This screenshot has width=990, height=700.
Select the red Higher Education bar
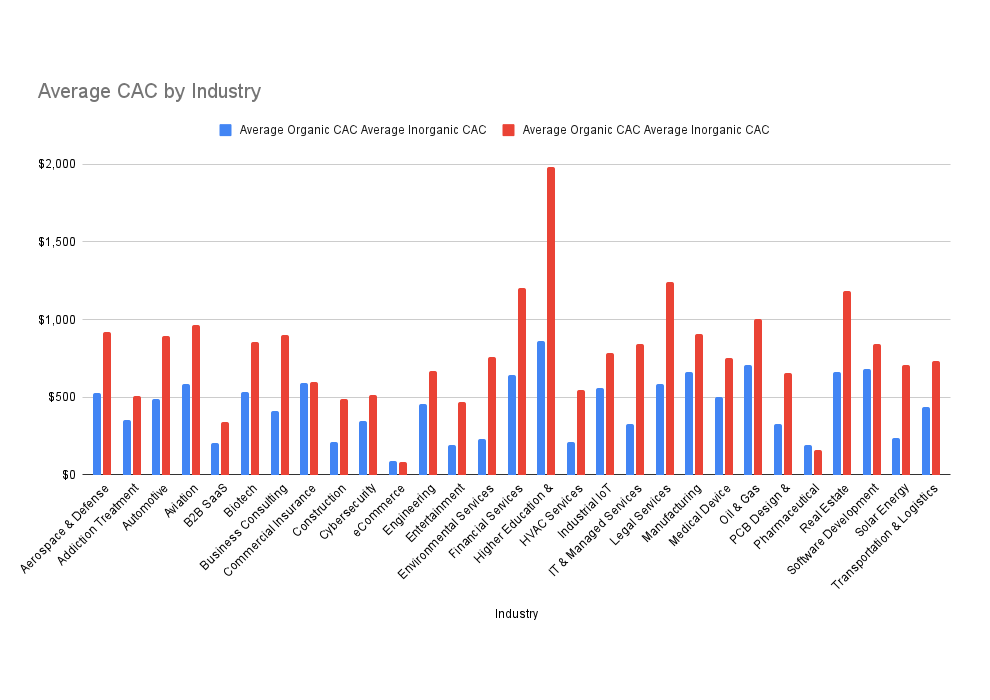coord(551,321)
